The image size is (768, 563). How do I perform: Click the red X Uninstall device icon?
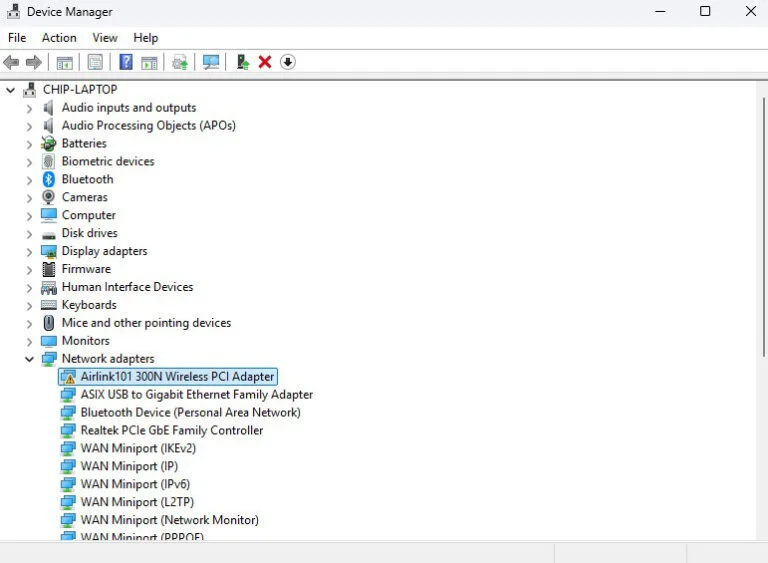(265, 62)
